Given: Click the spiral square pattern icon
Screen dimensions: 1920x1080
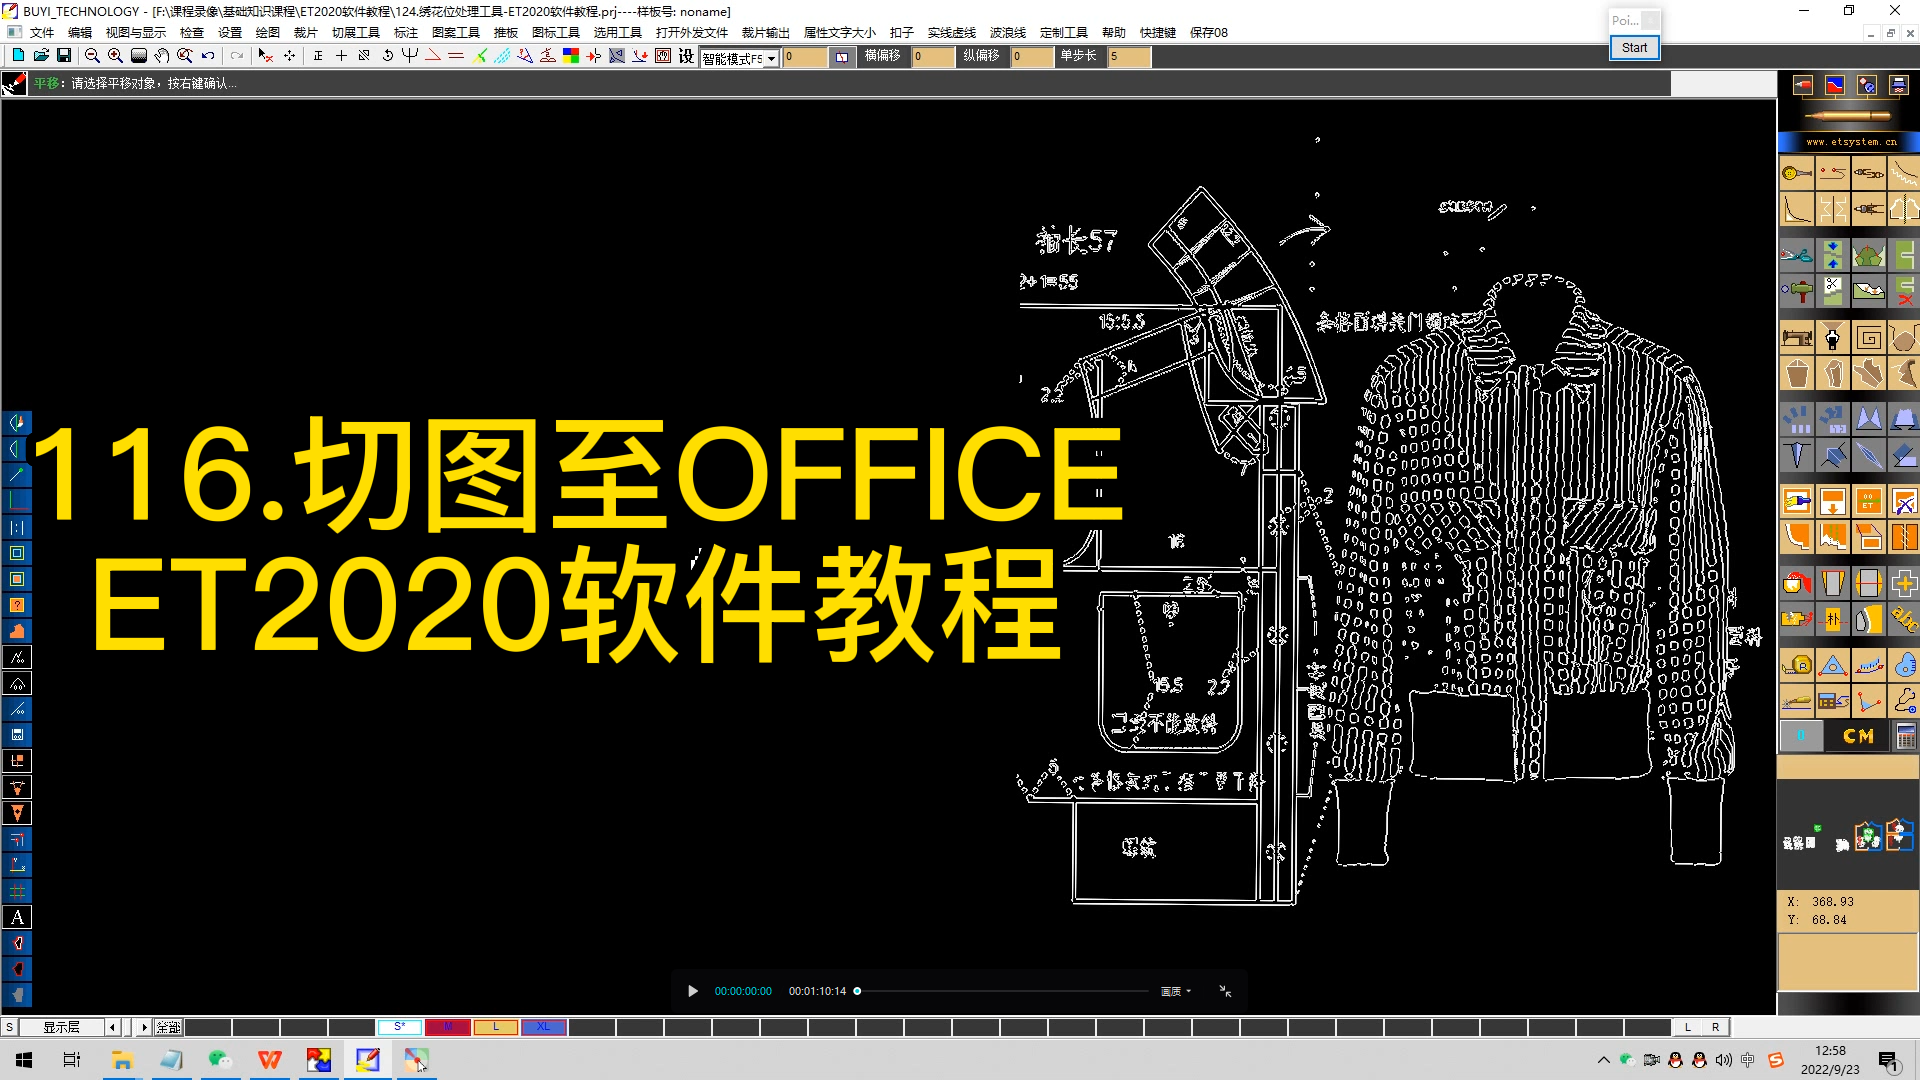Looking at the screenshot, I should coord(1869,338).
